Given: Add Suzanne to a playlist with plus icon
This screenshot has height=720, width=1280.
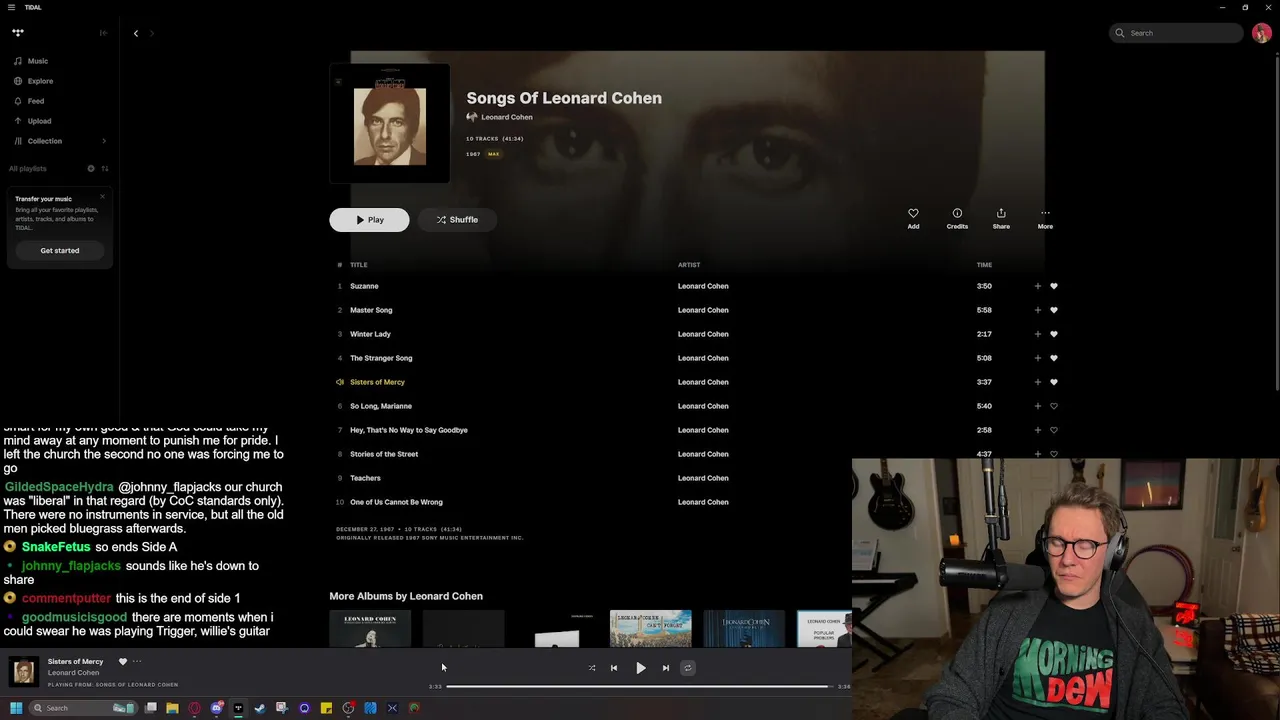Looking at the screenshot, I should tap(1037, 286).
